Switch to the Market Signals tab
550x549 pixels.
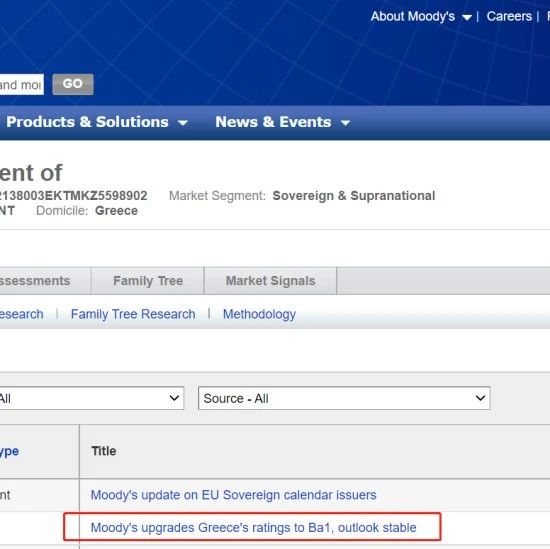[x=270, y=281]
